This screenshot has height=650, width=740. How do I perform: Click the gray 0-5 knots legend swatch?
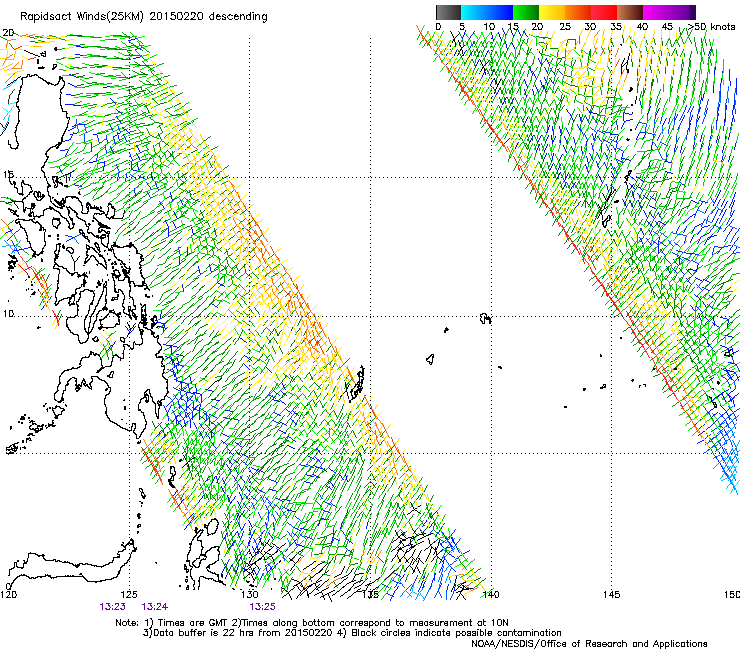click(448, 12)
